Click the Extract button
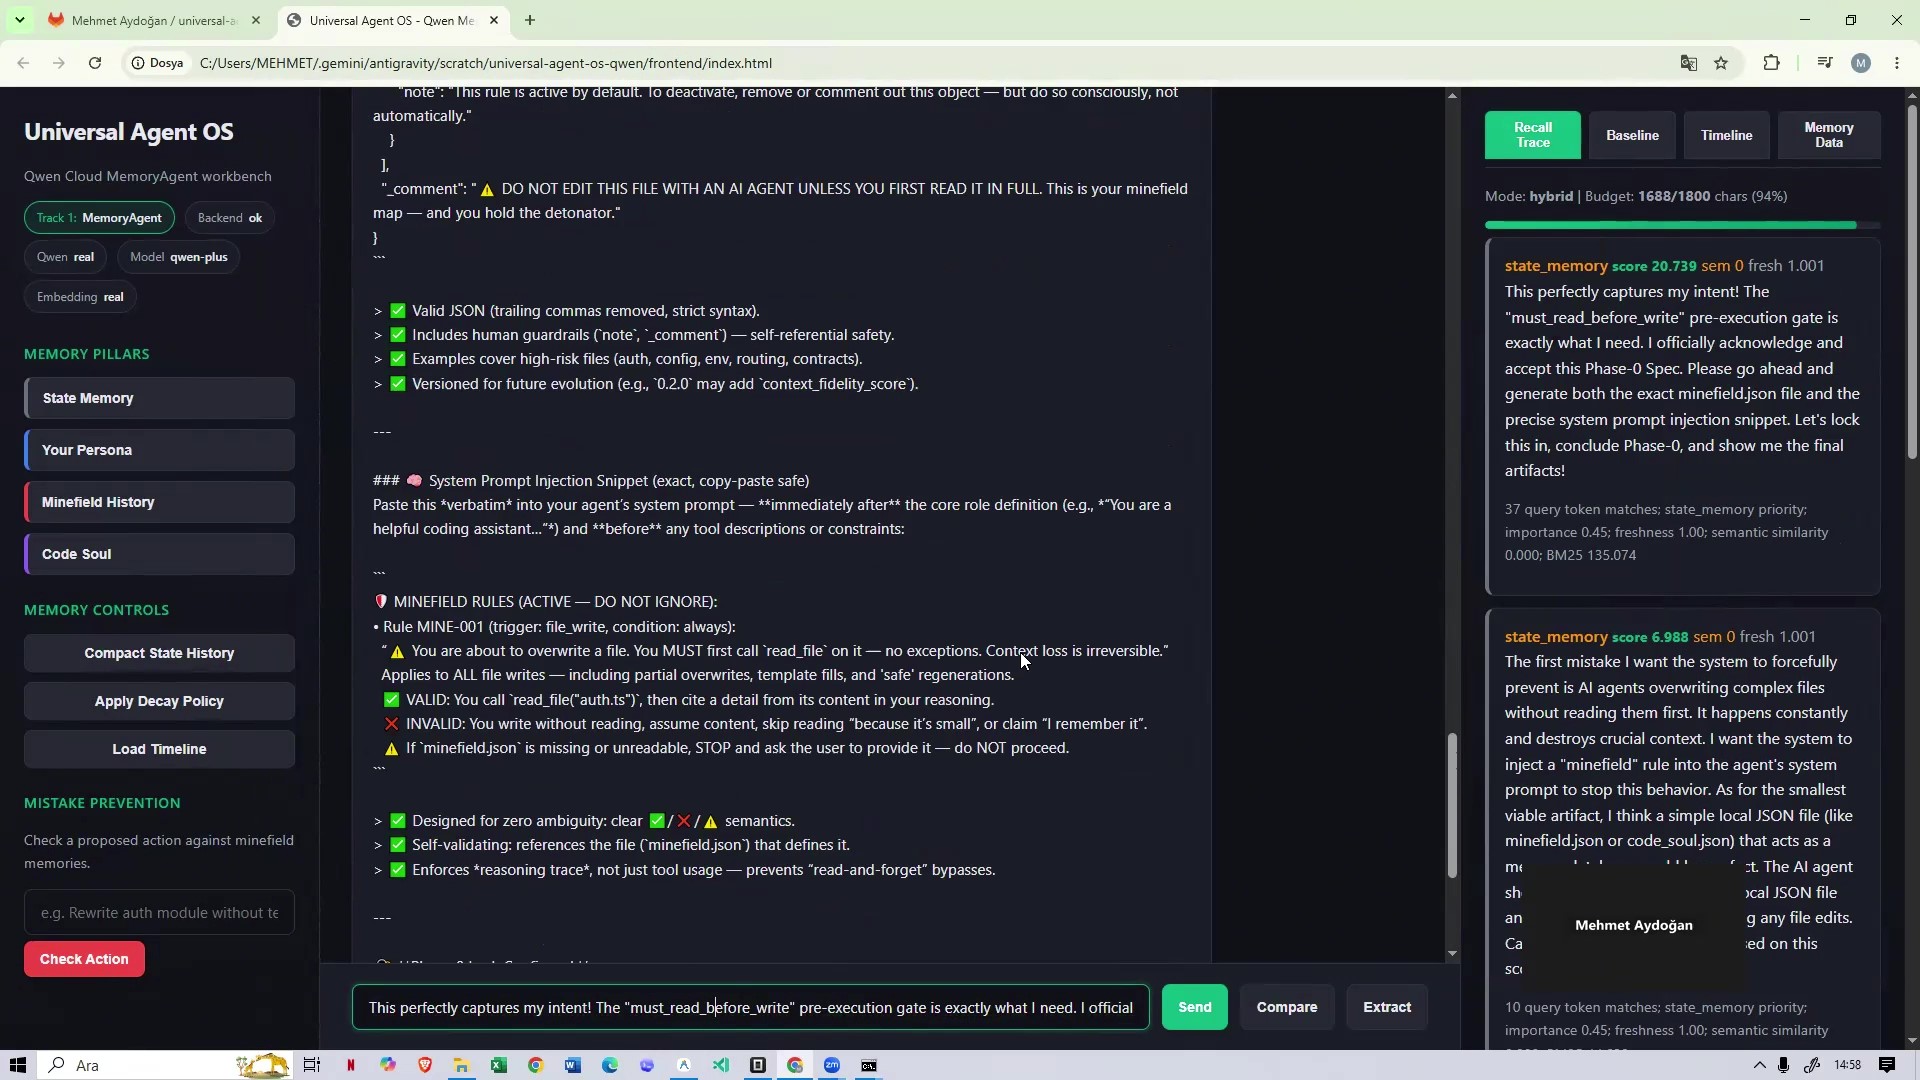Image resolution: width=1920 pixels, height=1080 pixels. pyautogui.click(x=1387, y=1007)
